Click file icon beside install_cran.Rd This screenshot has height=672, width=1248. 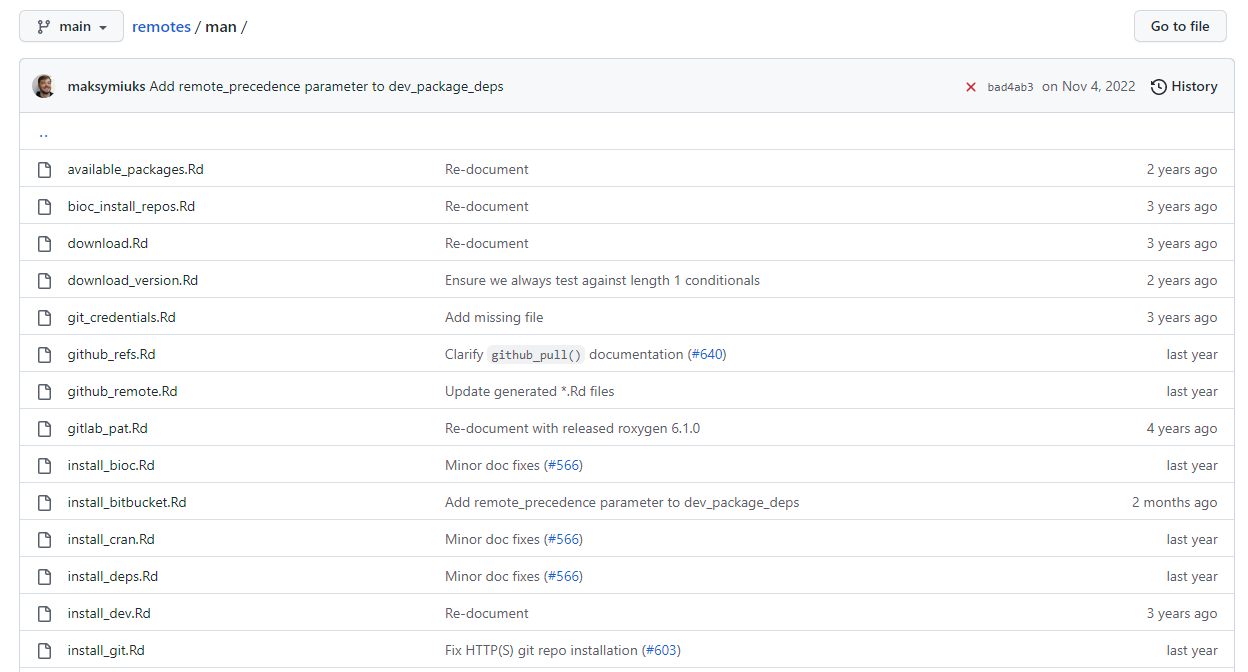click(x=44, y=540)
